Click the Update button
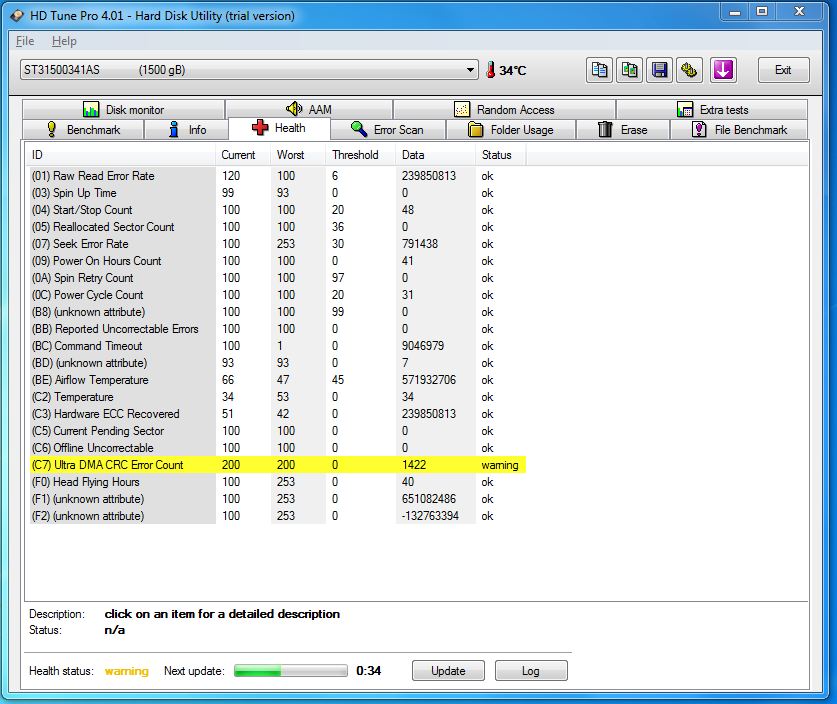This screenshot has height=704, width=837. tap(448, 671)
